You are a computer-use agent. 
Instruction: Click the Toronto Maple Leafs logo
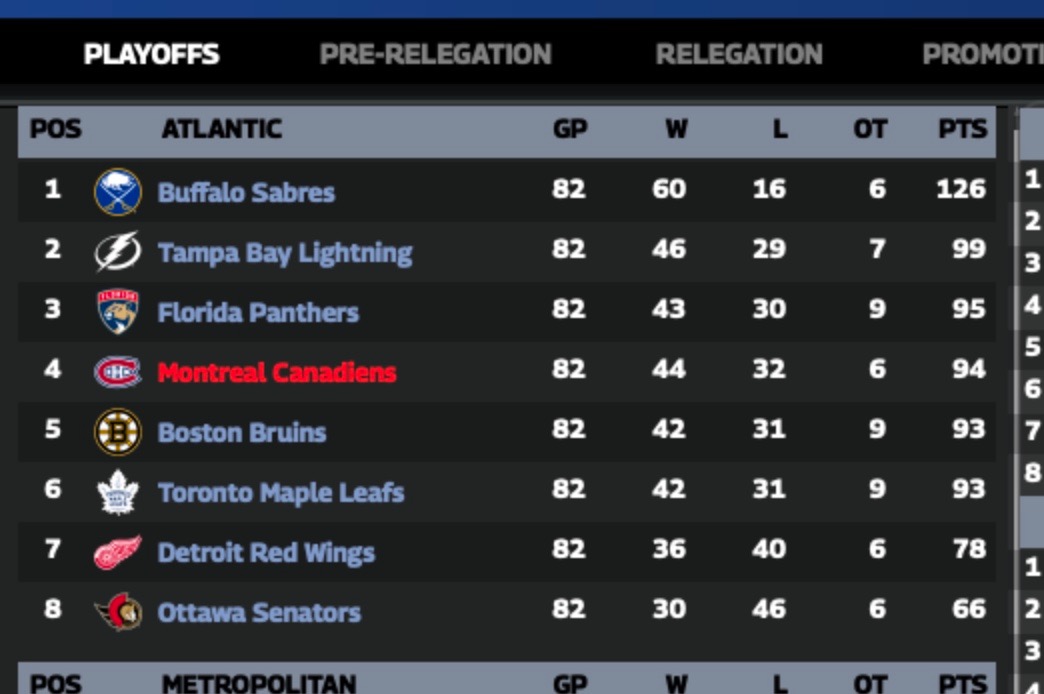[117, 492]
